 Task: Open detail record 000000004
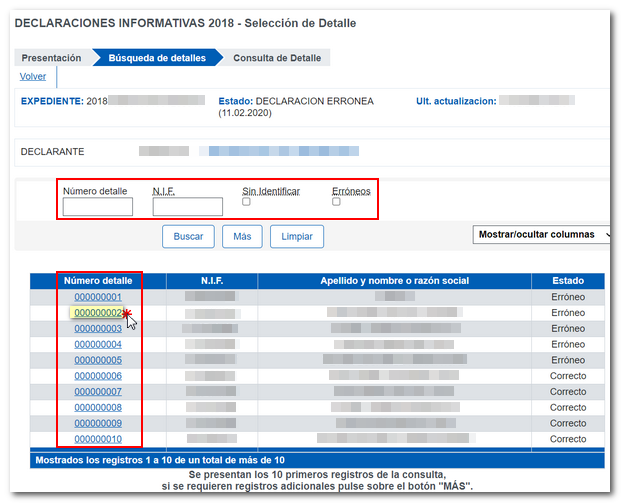pyautogui.click(x=98, y=344)
